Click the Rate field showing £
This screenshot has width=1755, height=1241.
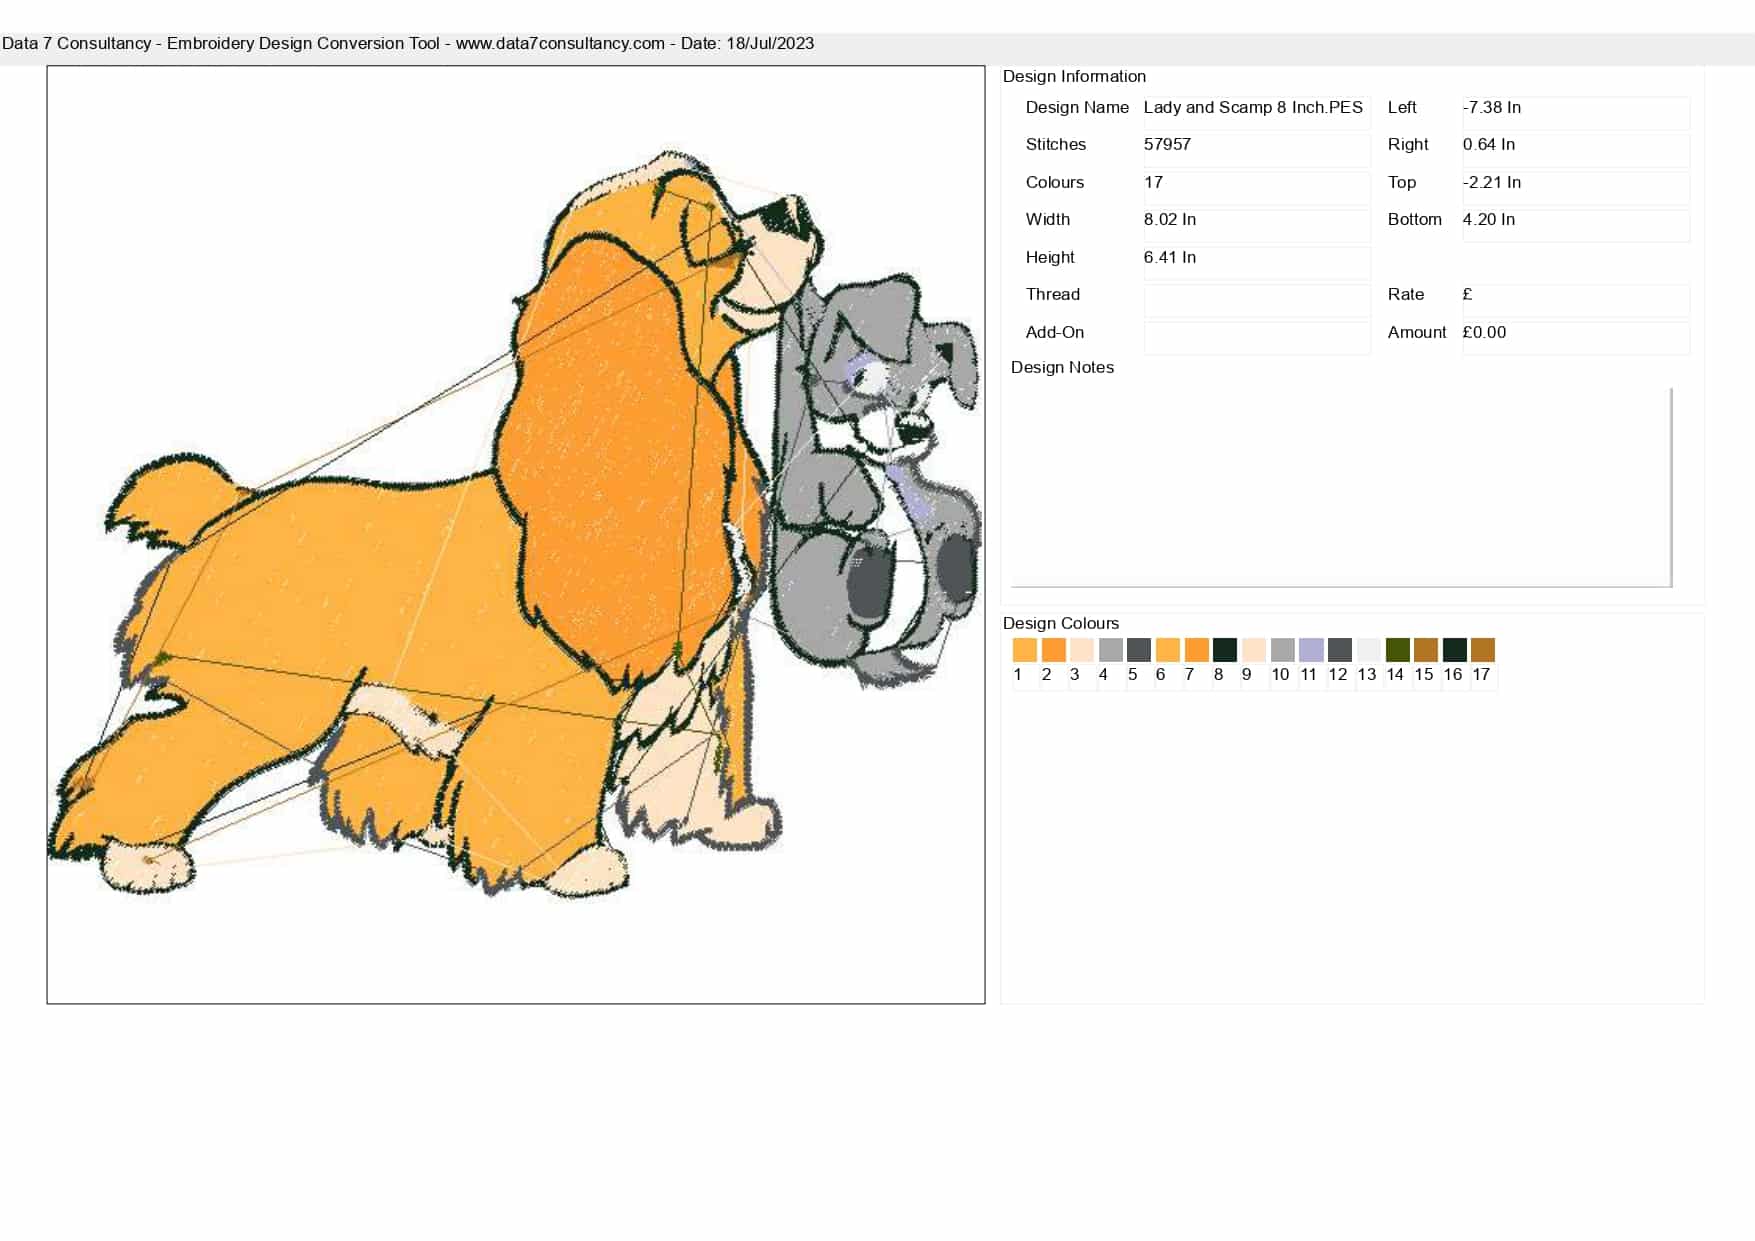click(1575, 300)
